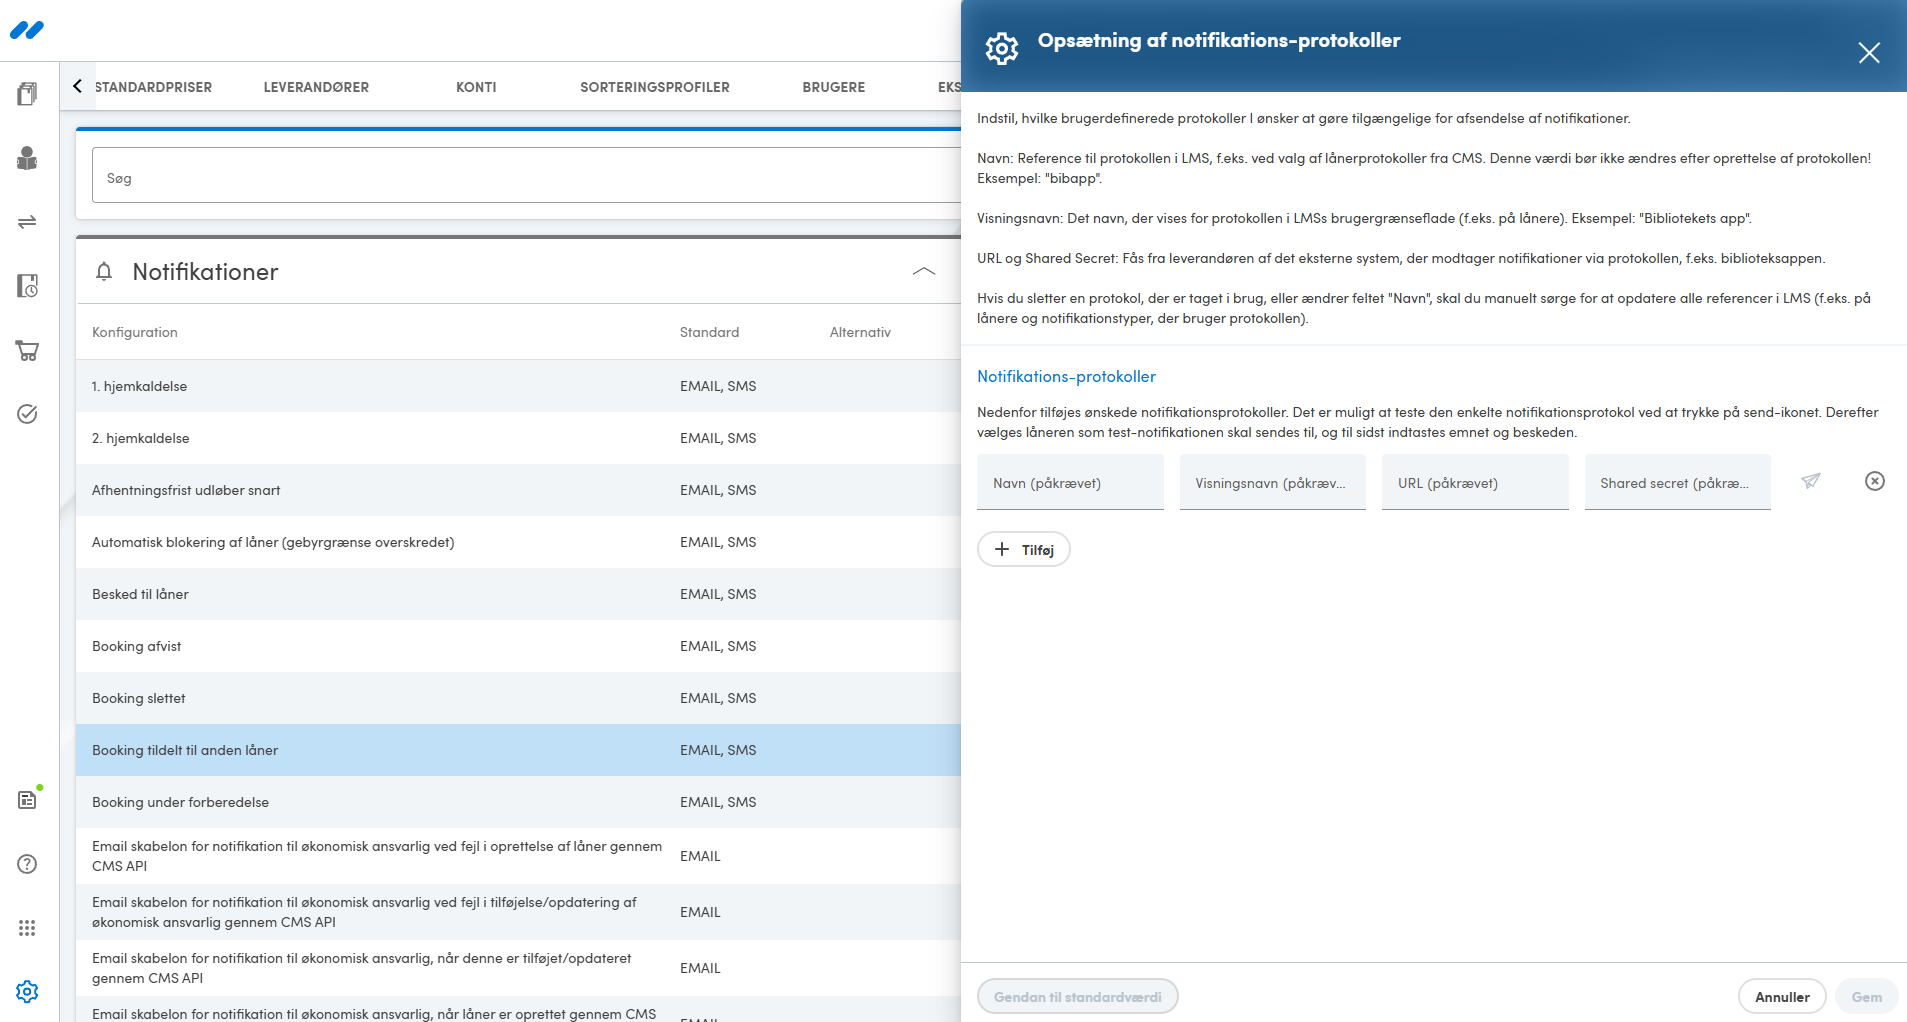Focus the URL (påkrævet) field
Image resolution: width=1907 pixels, height=1022 pixels.
tap(1475, 482)
